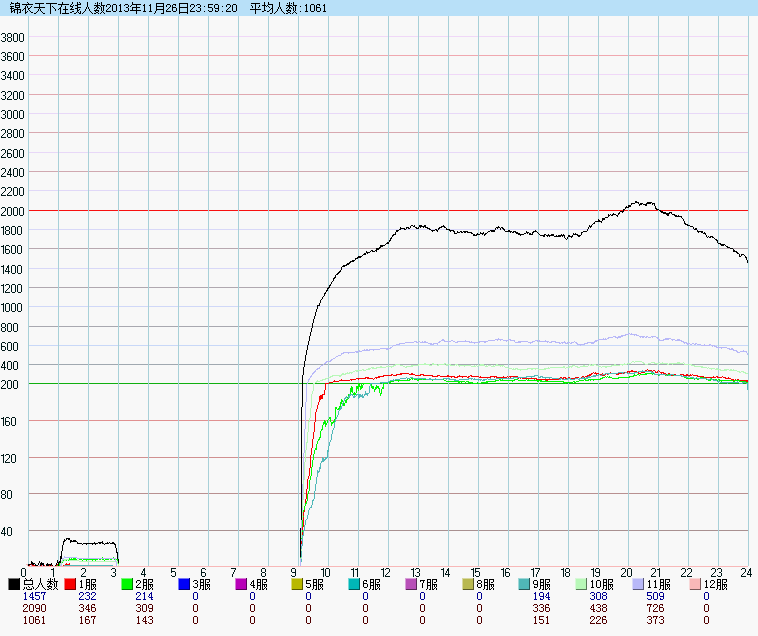The height and width of the screenshot is (636, 758).
Task: Click the blue 3服 legend swatch
Action: click(185, 584)
